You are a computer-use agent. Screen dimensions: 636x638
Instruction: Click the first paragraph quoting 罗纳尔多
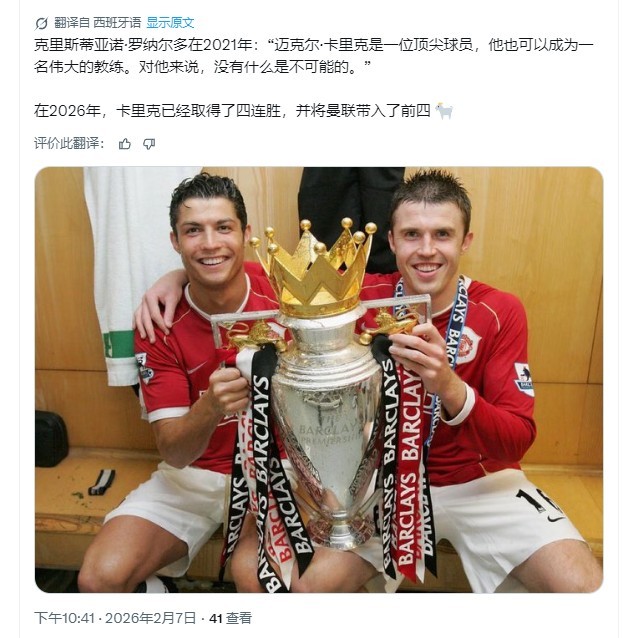tap(314, 55)
